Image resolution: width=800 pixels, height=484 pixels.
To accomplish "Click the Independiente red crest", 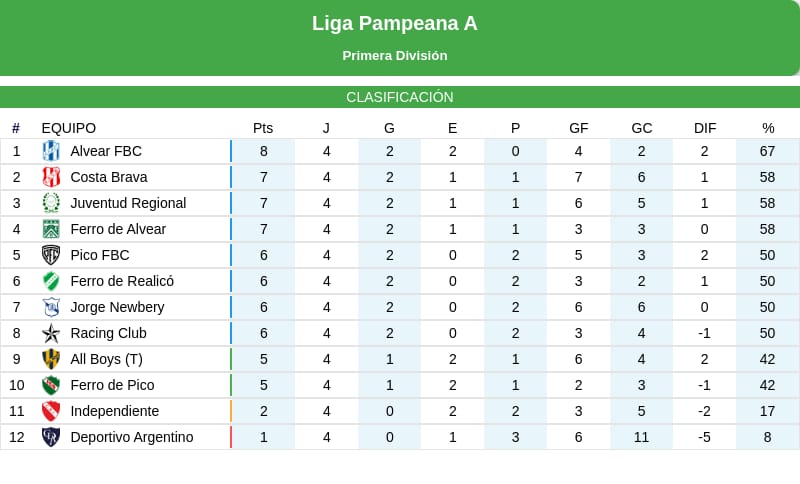I will click(x=51, y=411).
